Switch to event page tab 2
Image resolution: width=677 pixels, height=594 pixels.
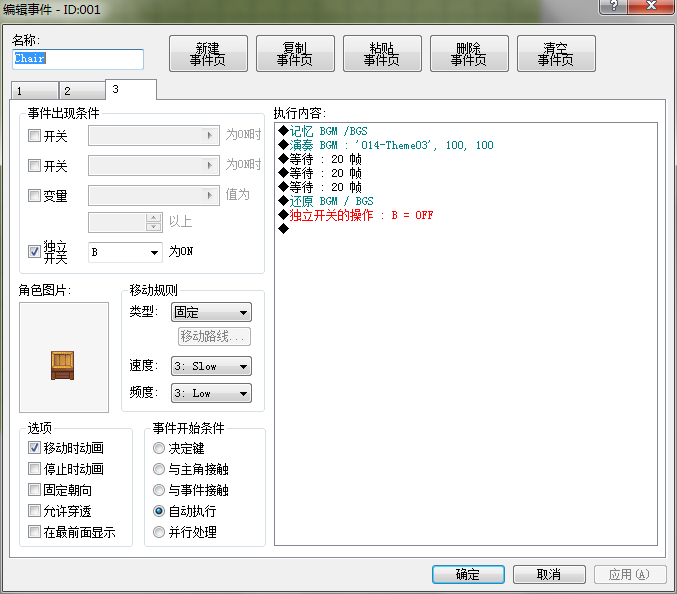pos(82,91)
